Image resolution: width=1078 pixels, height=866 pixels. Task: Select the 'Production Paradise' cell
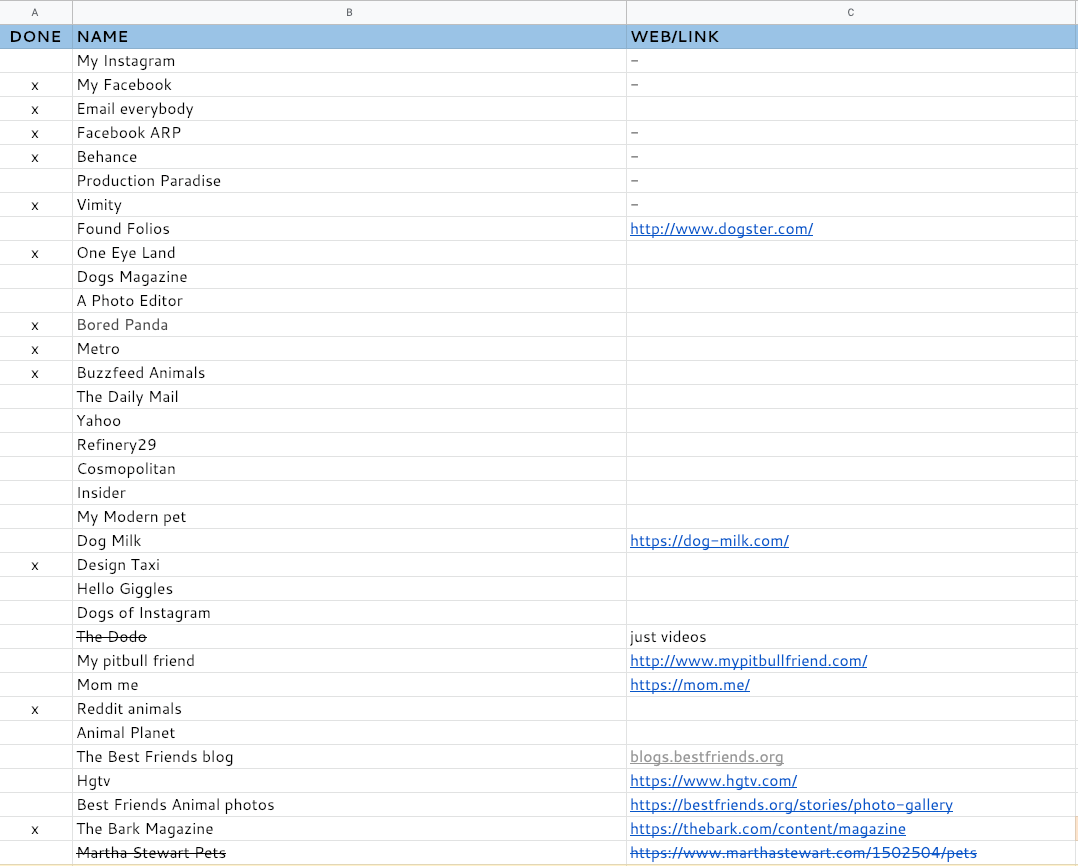click(x=349, y=181)
